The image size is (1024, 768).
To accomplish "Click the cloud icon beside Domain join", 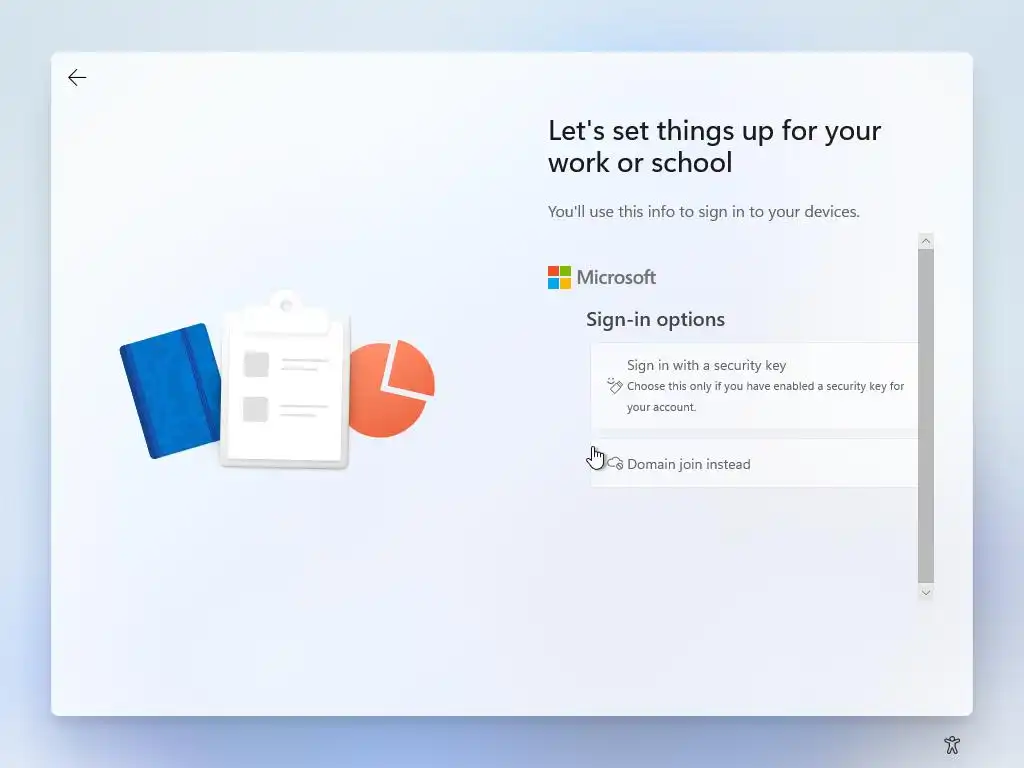I will point(615,464).
